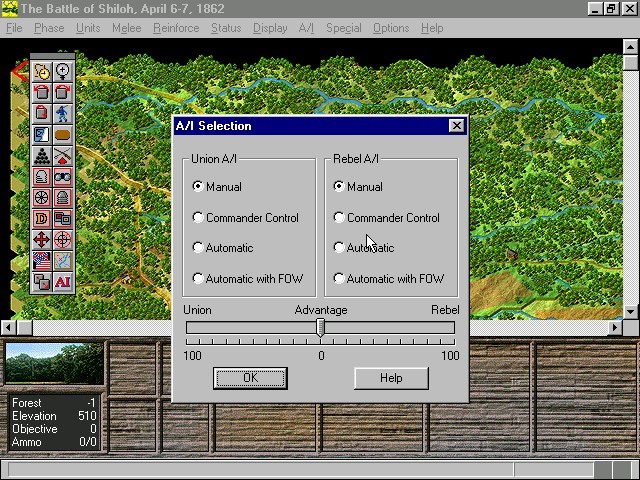Click the game icon in the title bar
Screen dimensions: 640x480
pyautogui.click(x=9, y=9)
